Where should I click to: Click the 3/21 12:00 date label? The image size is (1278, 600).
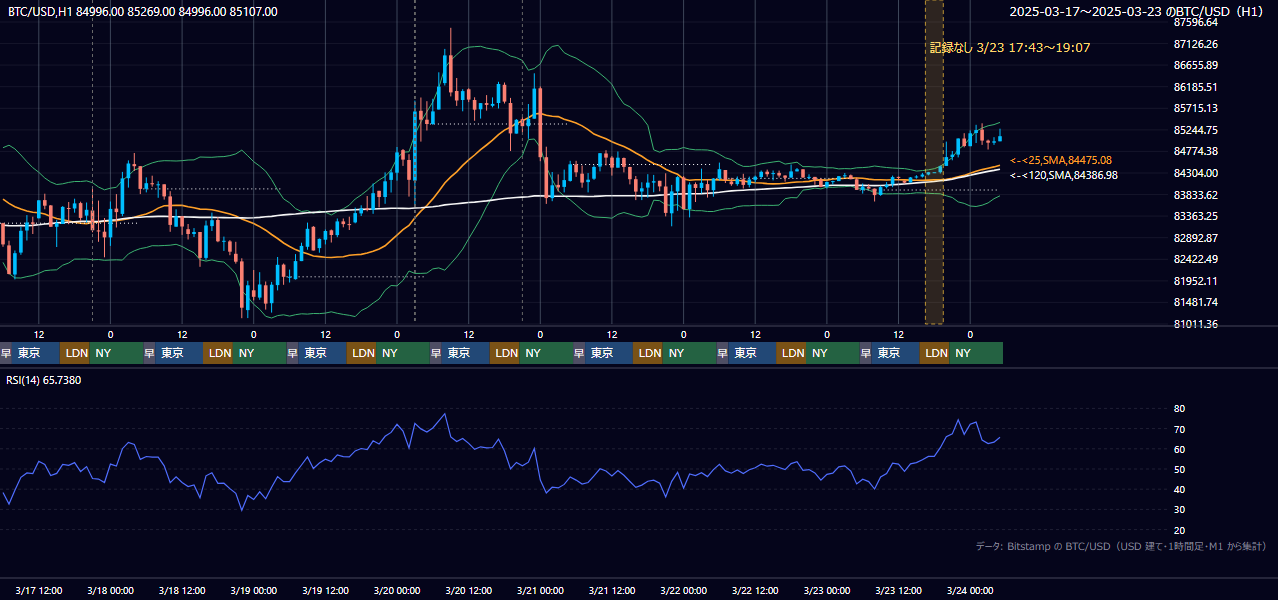[x=612, y=590]
